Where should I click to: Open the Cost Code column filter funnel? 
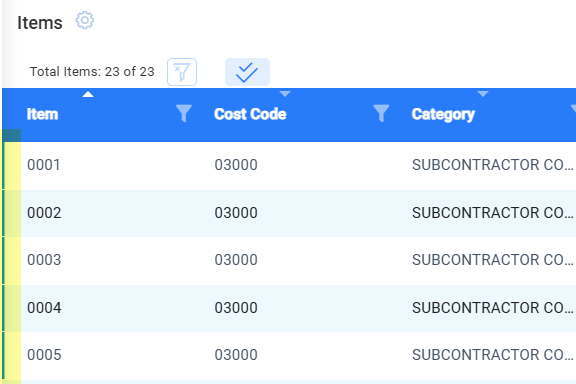(x=381, y=113)
